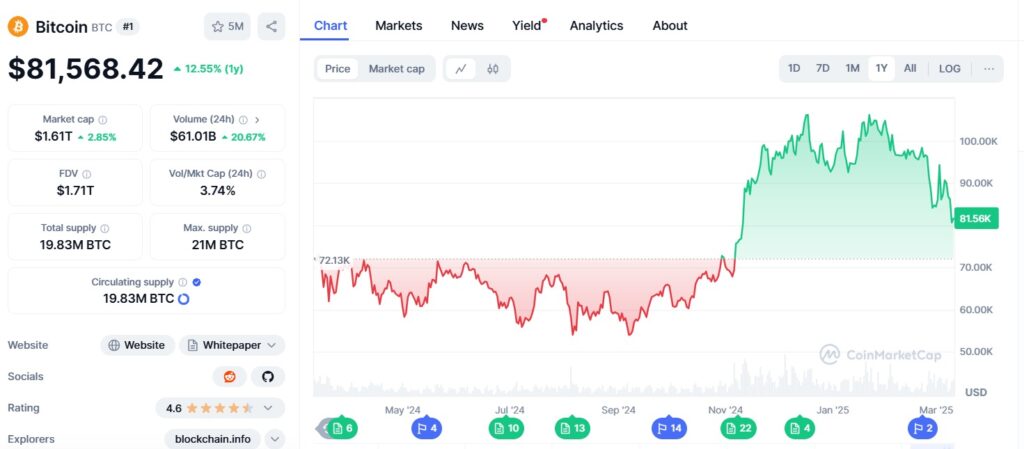Expand the Rating chevron
This screenshot has height=449, width=1024.
(x=268, y=408)
